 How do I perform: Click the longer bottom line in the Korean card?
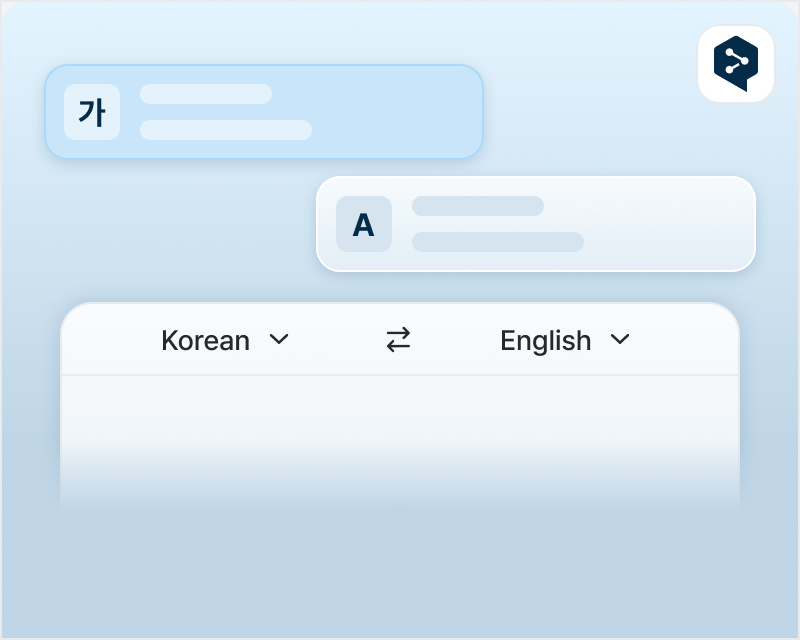coord(226,130)
